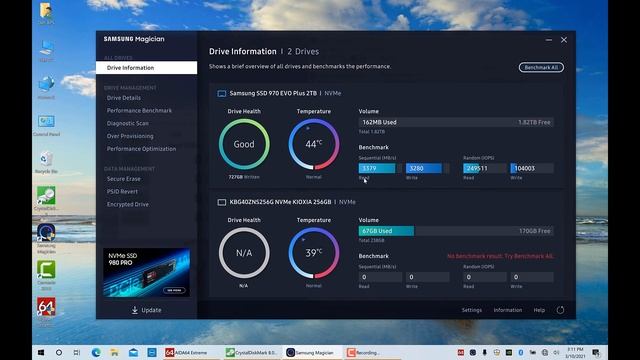Click the random write 104003 bar

532,168
